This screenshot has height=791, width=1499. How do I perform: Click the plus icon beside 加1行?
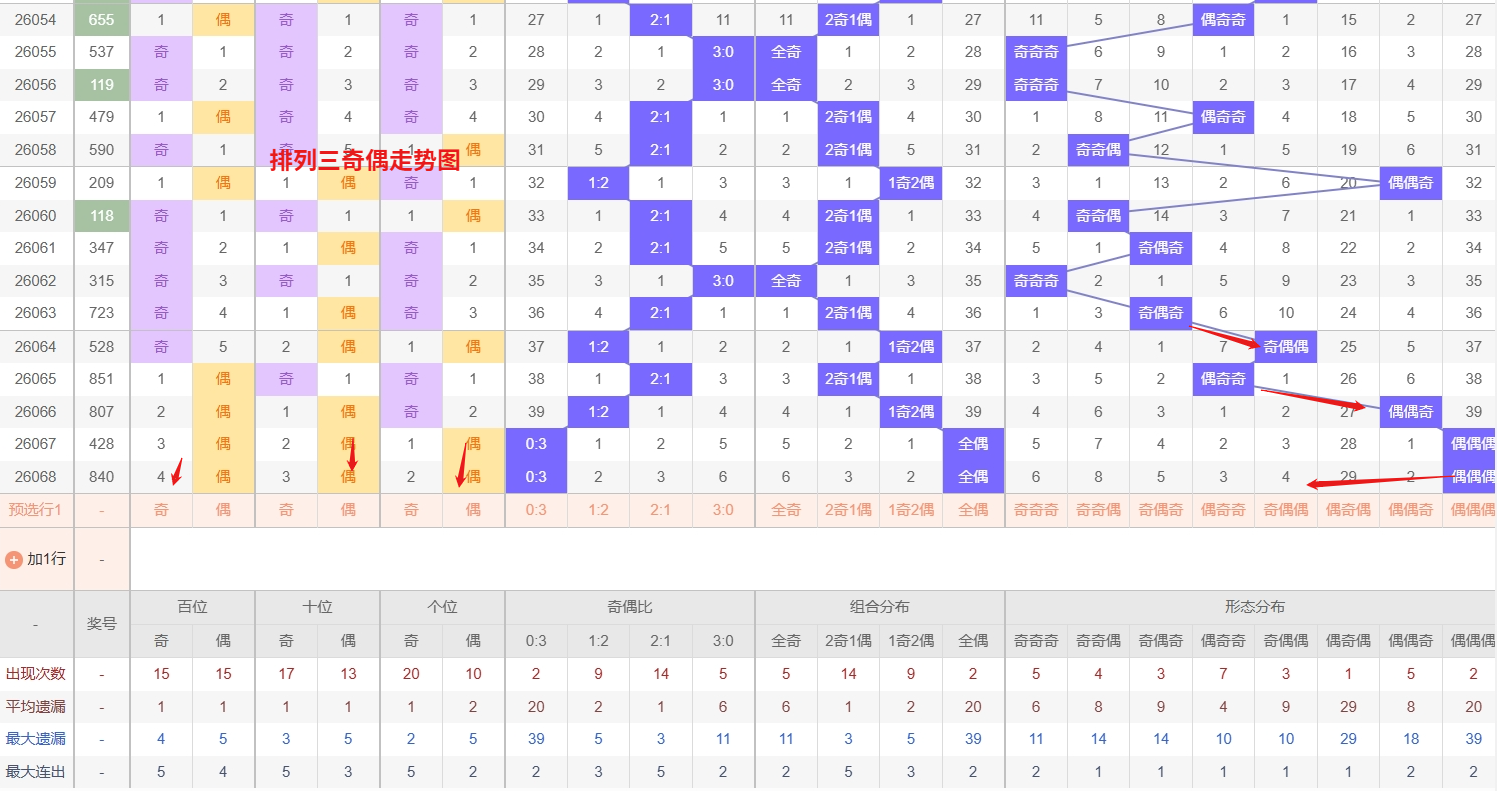14,559
